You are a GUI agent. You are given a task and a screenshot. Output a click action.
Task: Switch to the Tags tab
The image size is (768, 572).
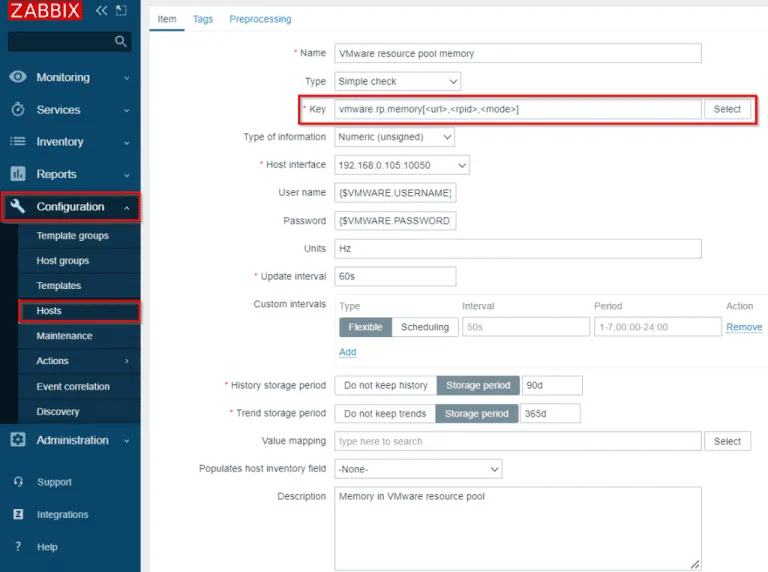(x=203, y=19)
